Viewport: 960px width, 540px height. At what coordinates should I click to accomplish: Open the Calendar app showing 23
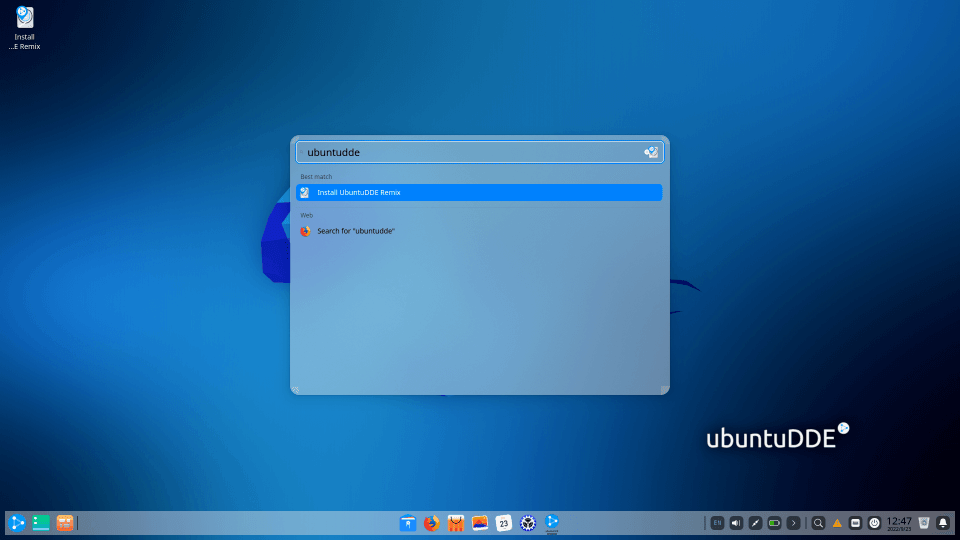coord(504,522)
